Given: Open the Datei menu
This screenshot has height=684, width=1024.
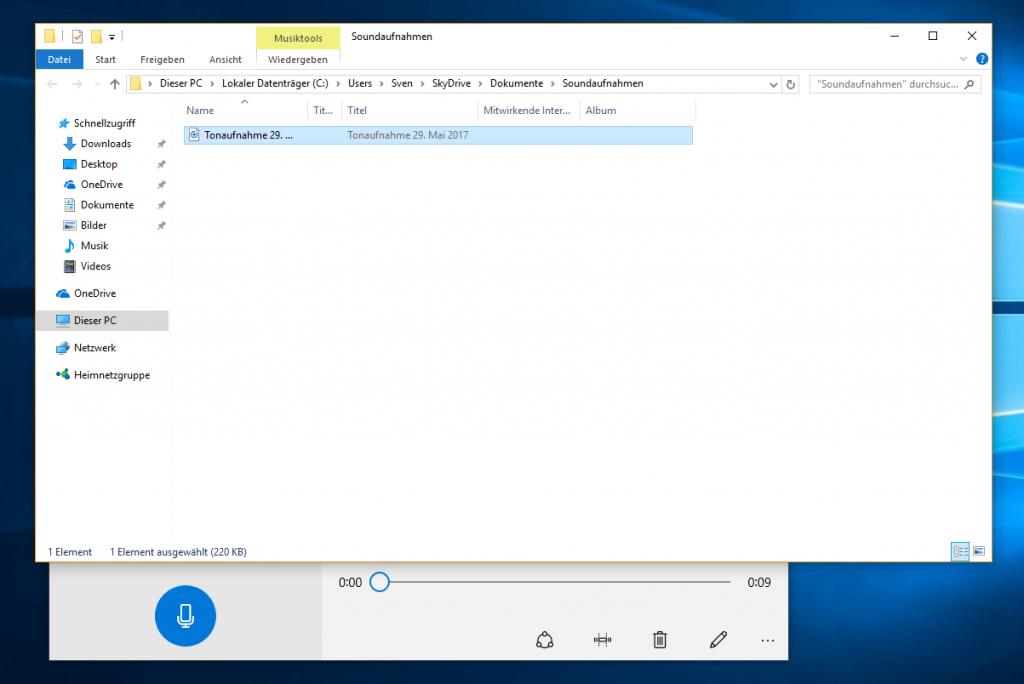Looking at the screenshot, I should 59,59.
